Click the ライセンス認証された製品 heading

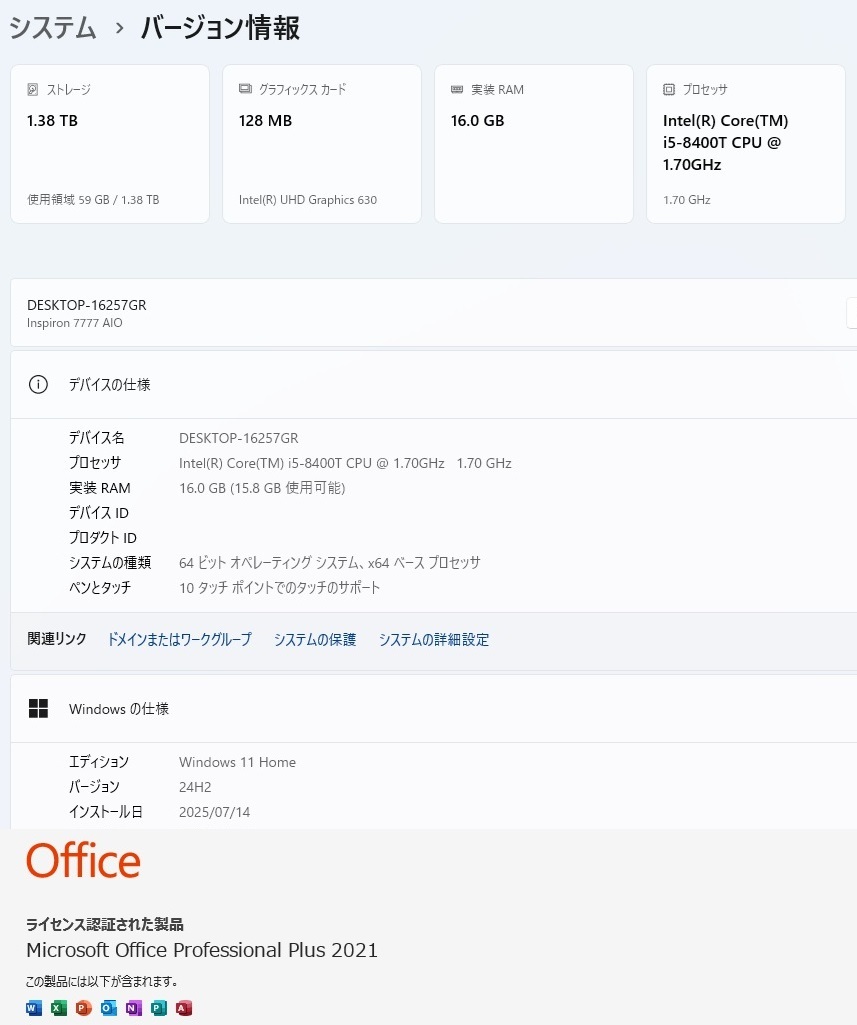[x=105, y=924]
